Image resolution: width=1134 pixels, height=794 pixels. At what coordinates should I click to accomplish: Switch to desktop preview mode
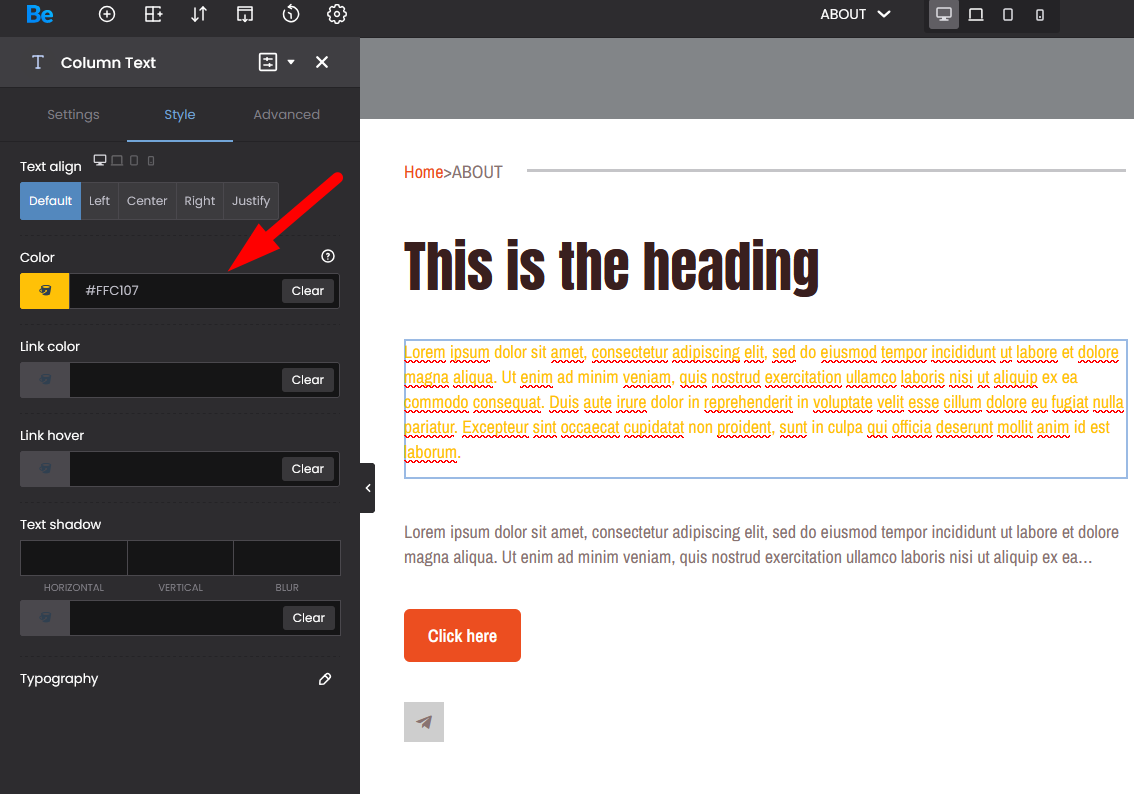(944, 14)
